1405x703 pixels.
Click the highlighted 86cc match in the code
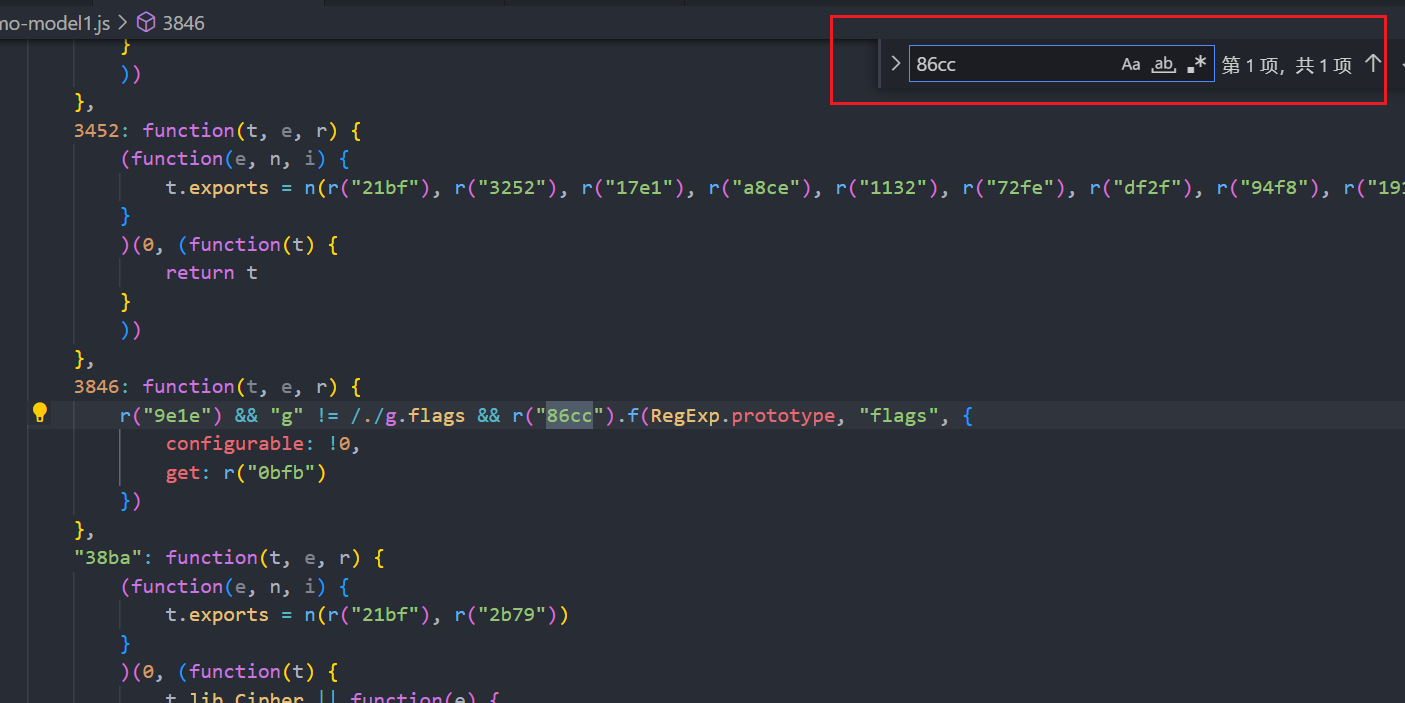click(x=568, y=415)
